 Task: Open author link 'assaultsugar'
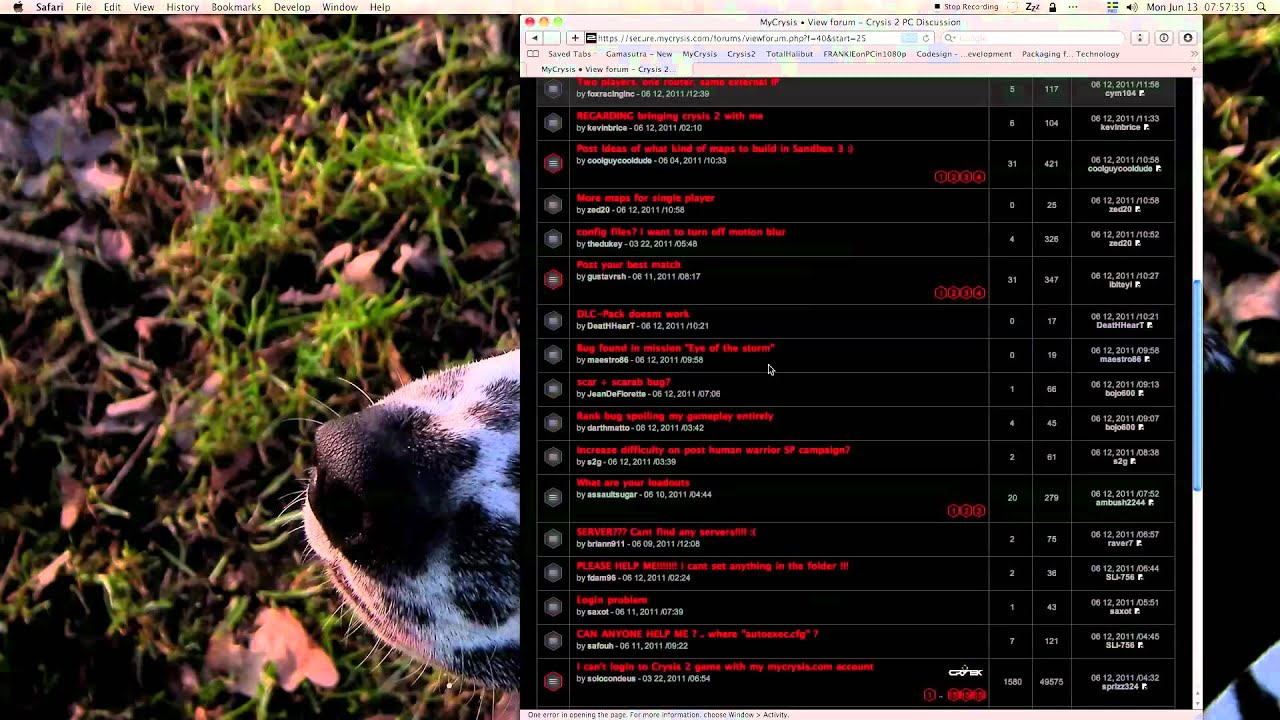[612, 495]
